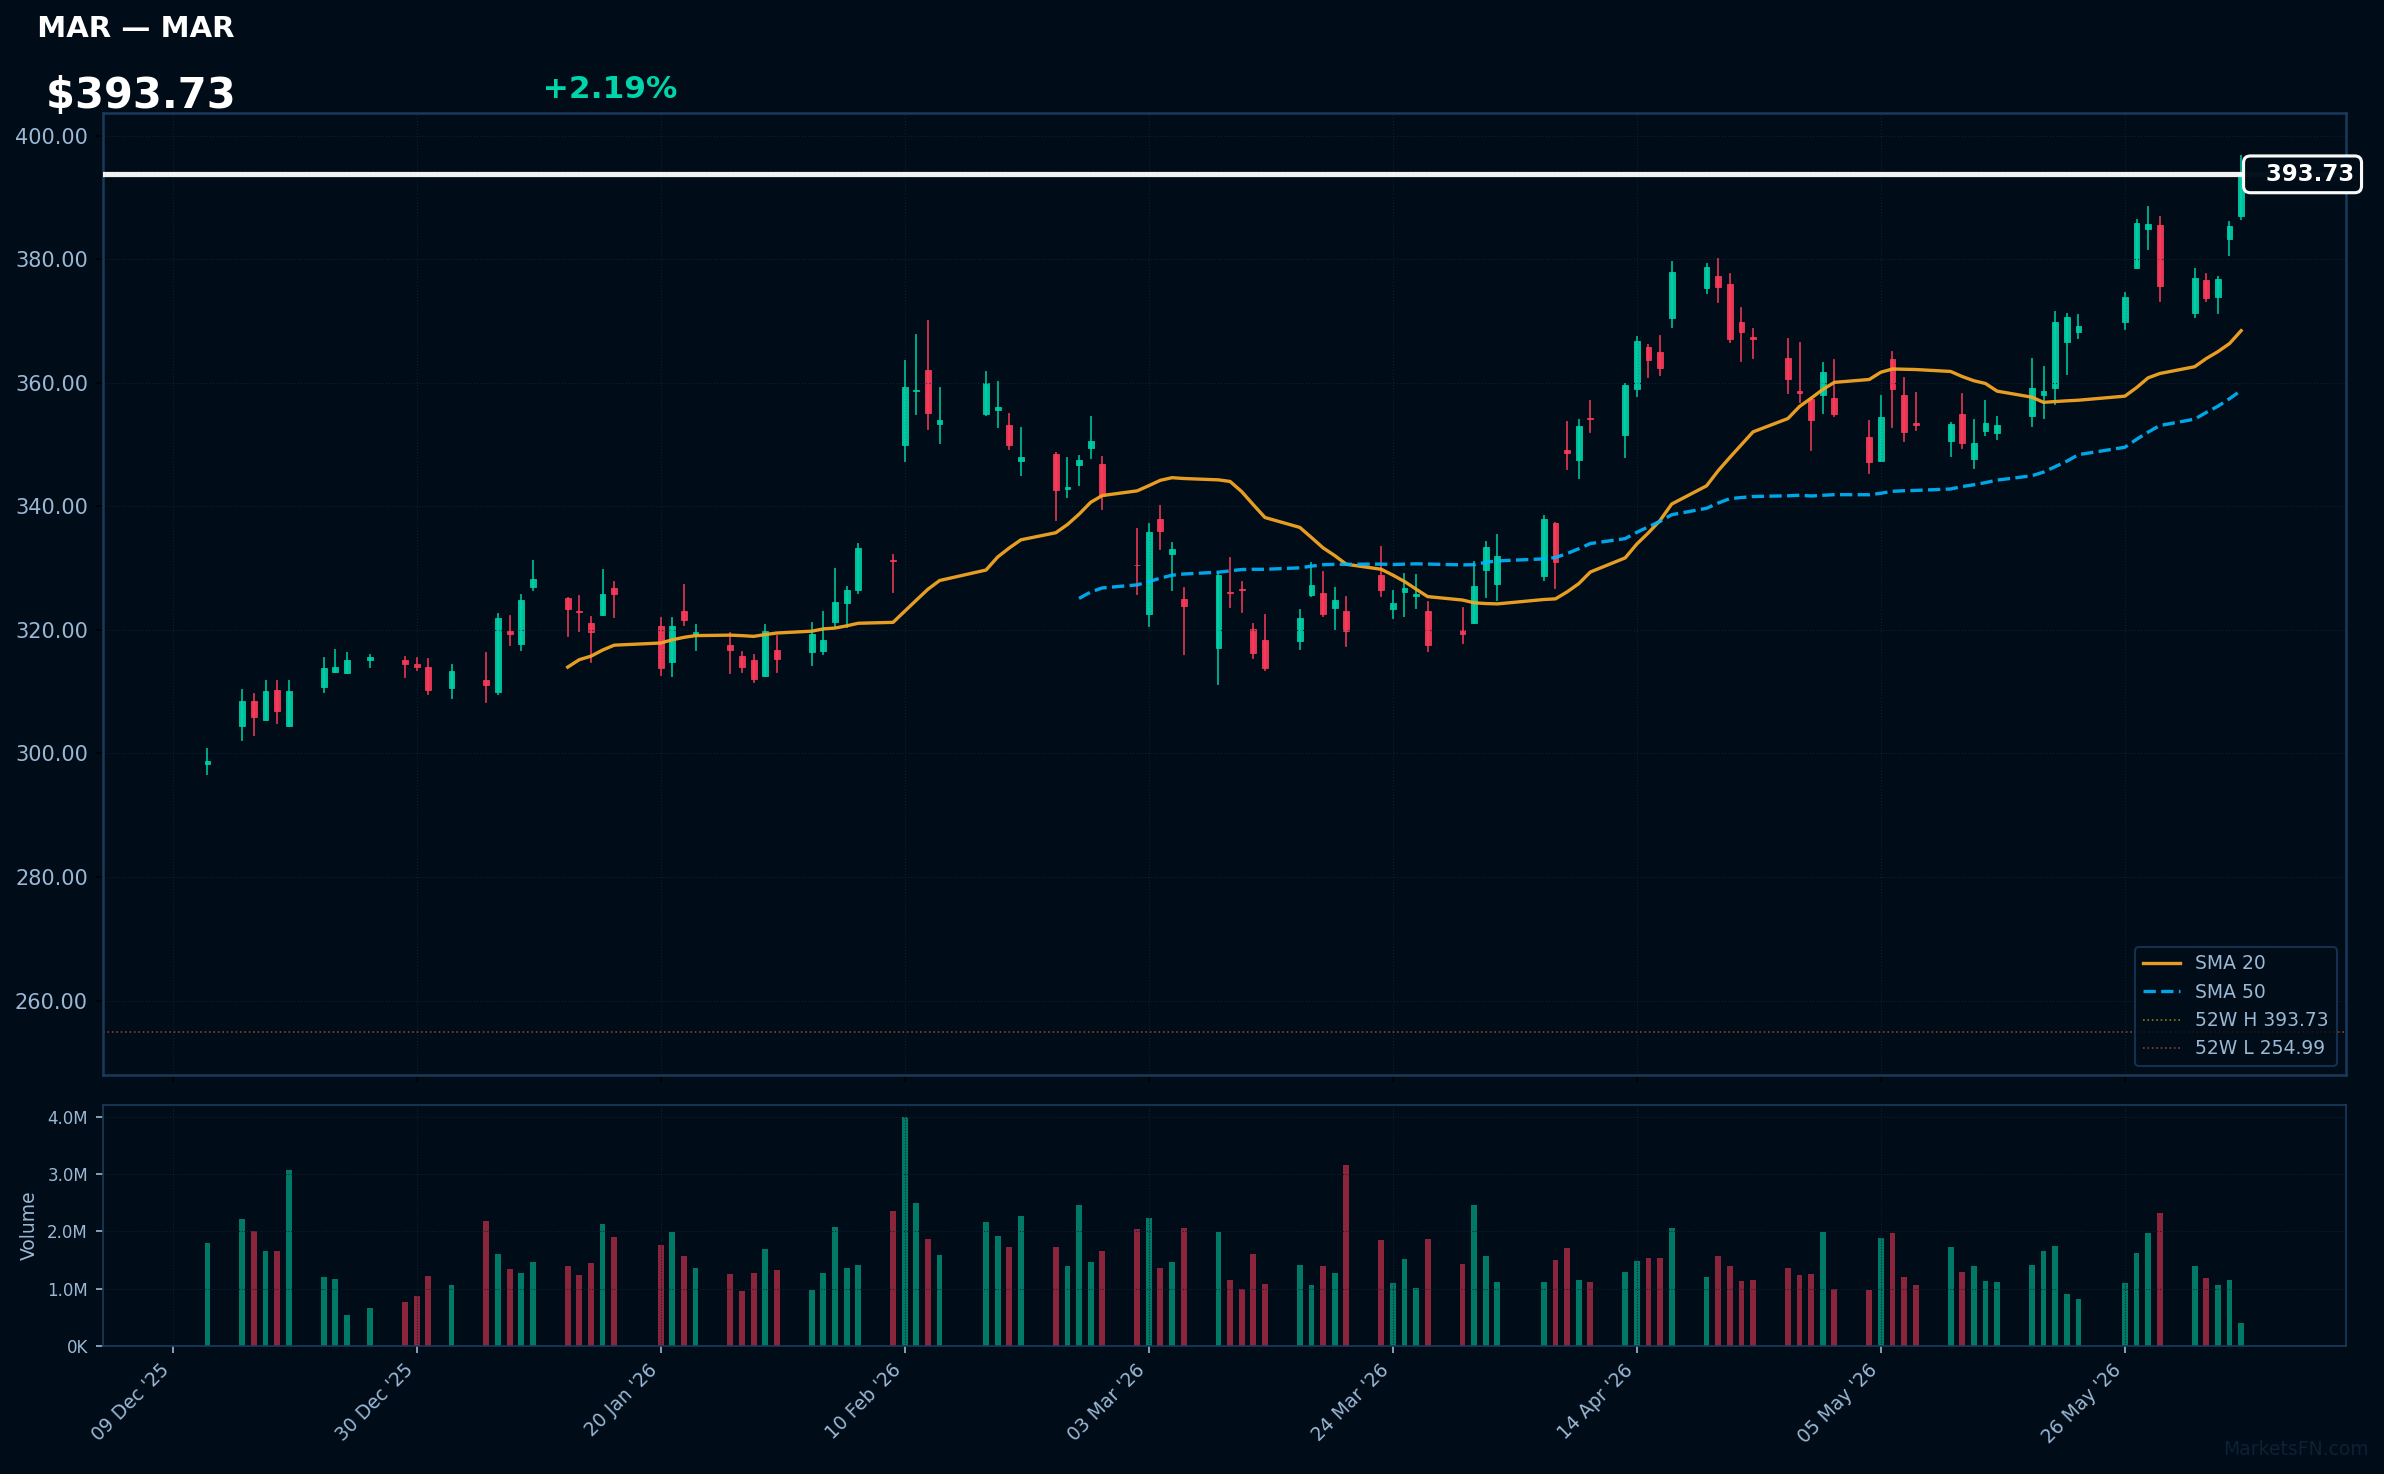Select the "26 May '26" date label

tap(2082, 1401)
